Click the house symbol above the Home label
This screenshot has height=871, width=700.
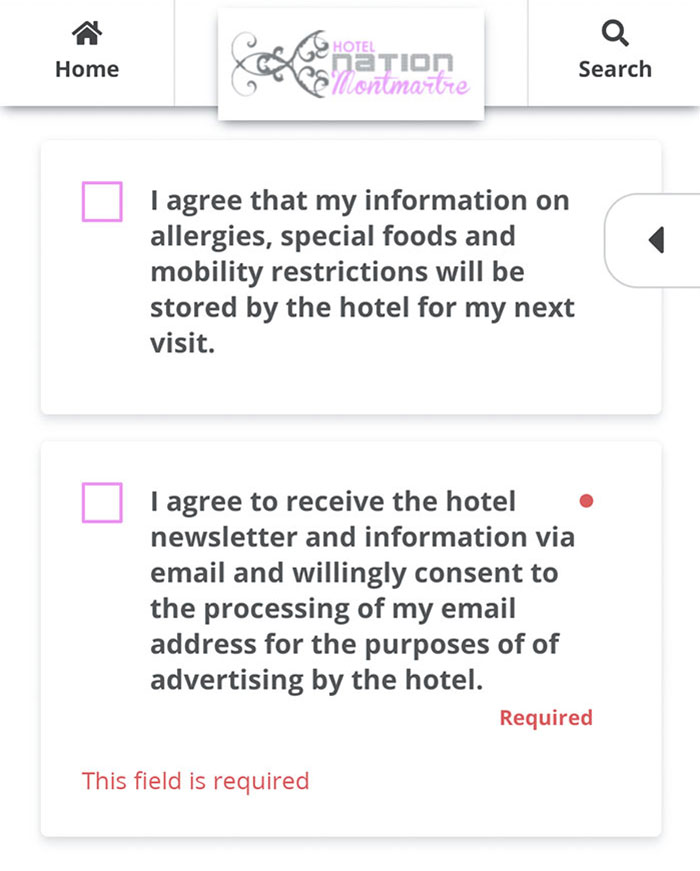86,33
